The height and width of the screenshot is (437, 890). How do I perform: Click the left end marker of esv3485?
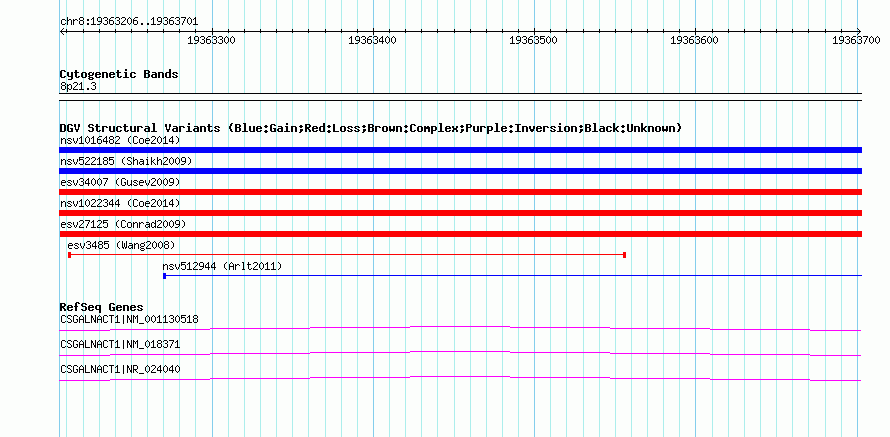(69, 255)
